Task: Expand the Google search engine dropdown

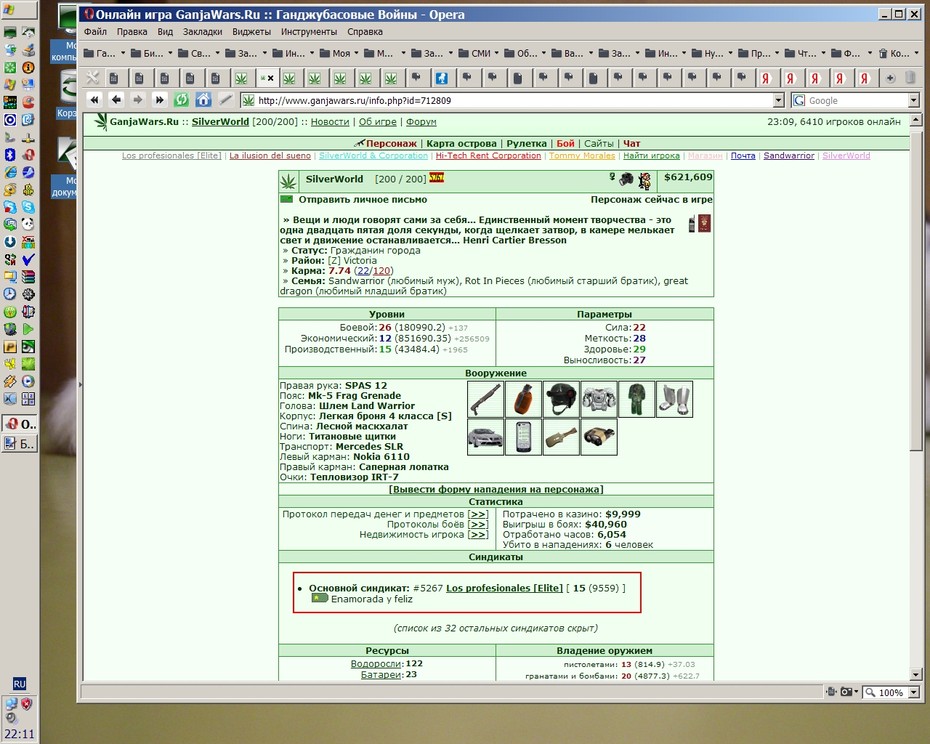Action: pyautogui.click(x=913, y=101)
